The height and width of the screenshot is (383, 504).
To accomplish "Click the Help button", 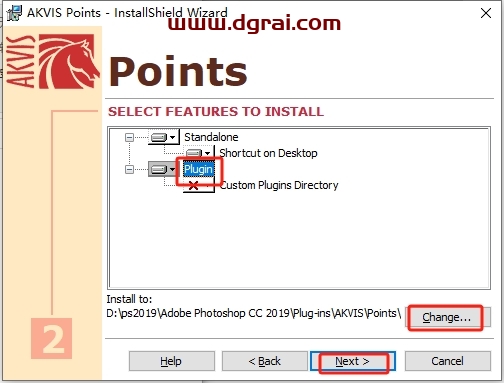I will 172,361.
